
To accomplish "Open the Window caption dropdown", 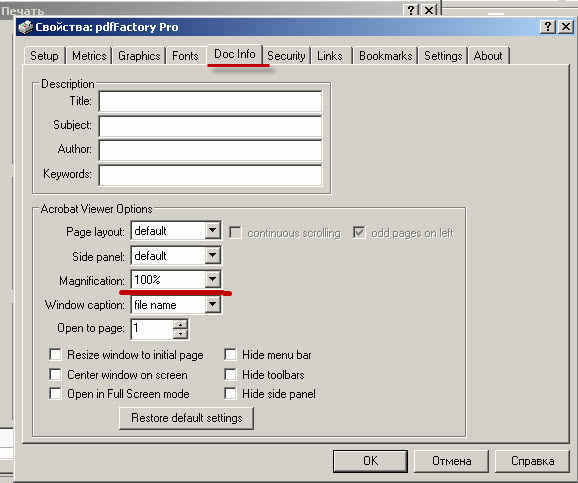I will (x=212, y=304).
